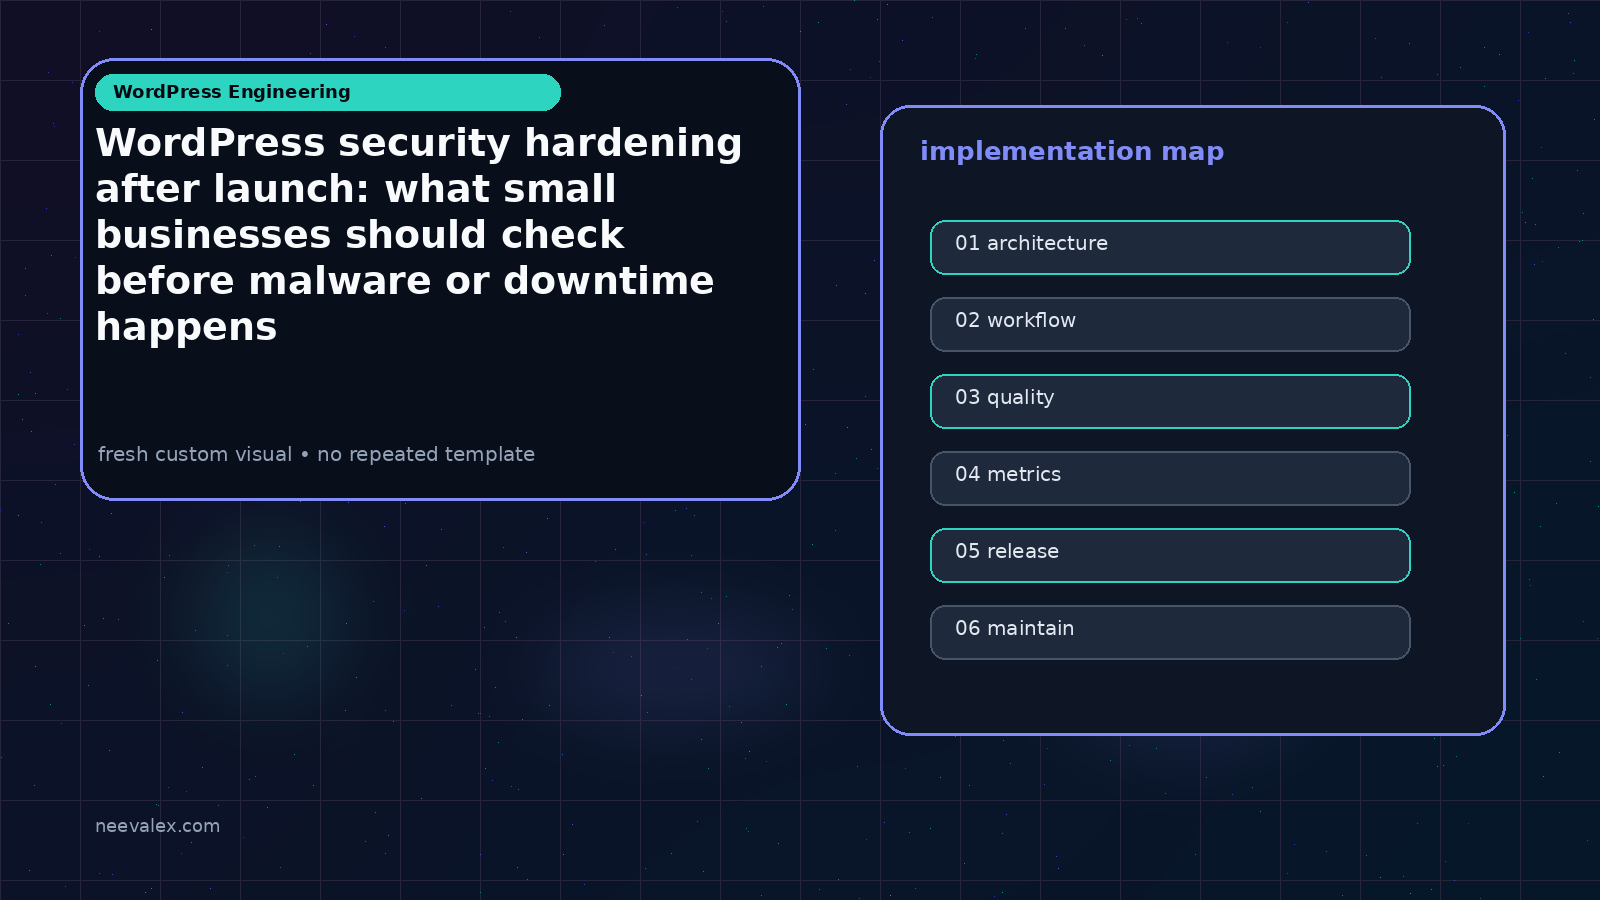Click the fresh custom visual caption
The width and height of the screenshot is (1600, 900).
point(316,454)
